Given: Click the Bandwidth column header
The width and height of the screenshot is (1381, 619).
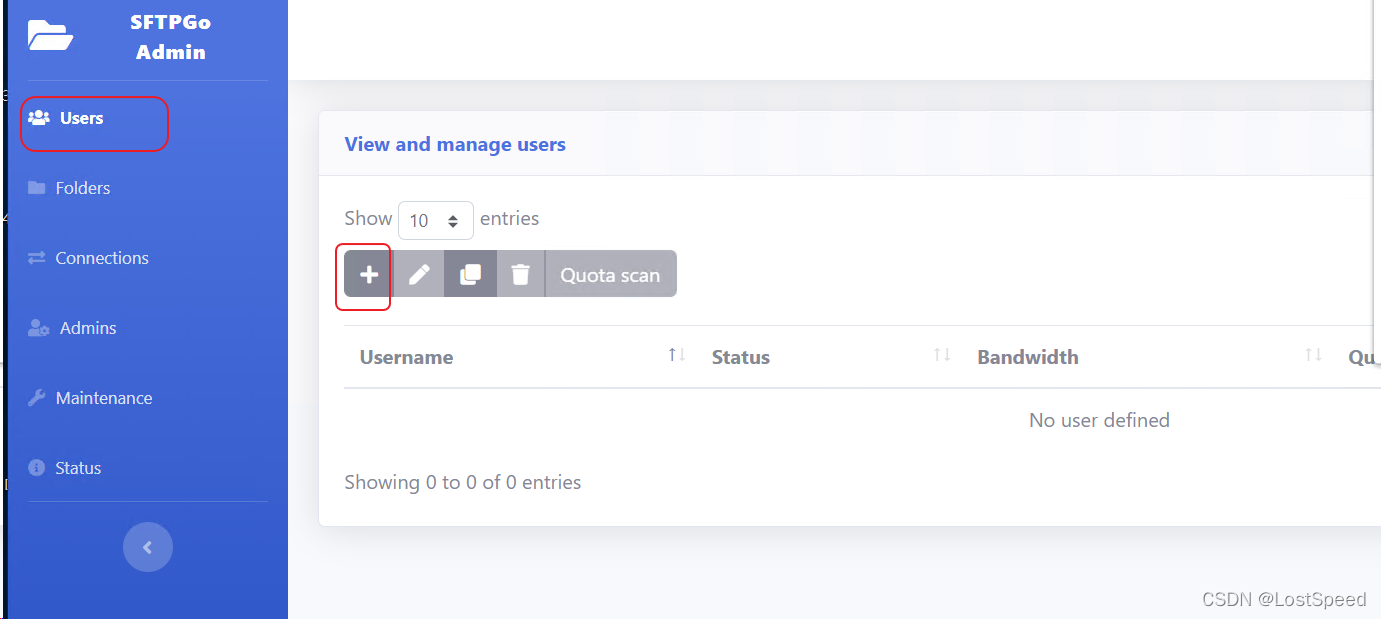Looking at the screenshot, I should point(1147,357).
